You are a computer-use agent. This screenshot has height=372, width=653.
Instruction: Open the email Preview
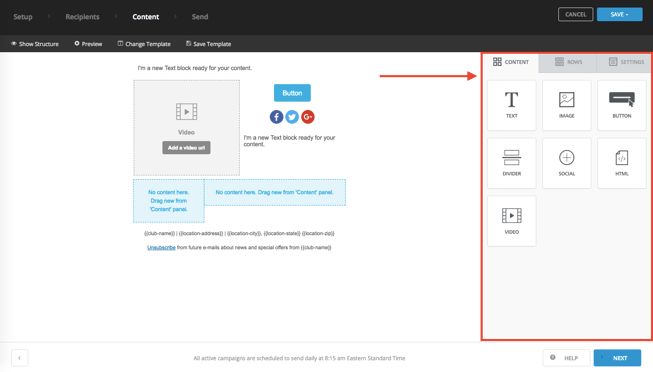coord(88,44)
